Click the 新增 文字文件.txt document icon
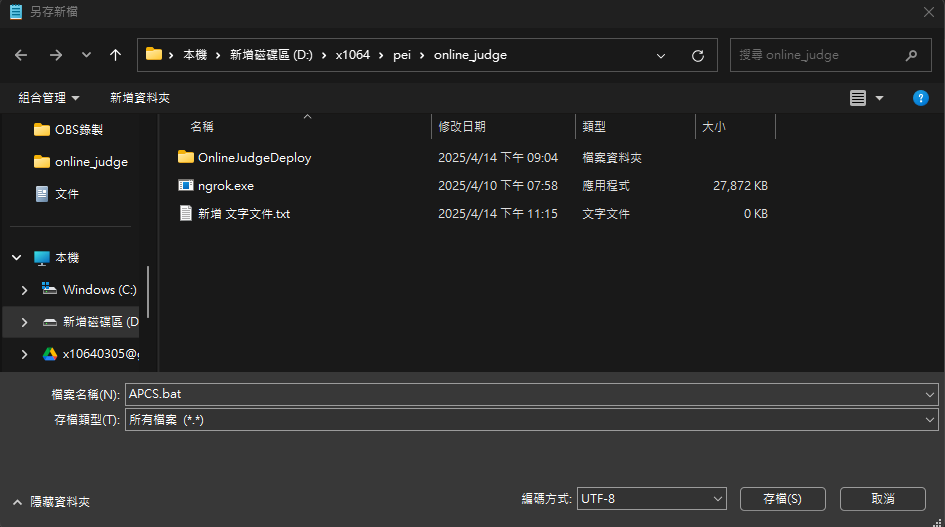 click(x=186, y=213)
